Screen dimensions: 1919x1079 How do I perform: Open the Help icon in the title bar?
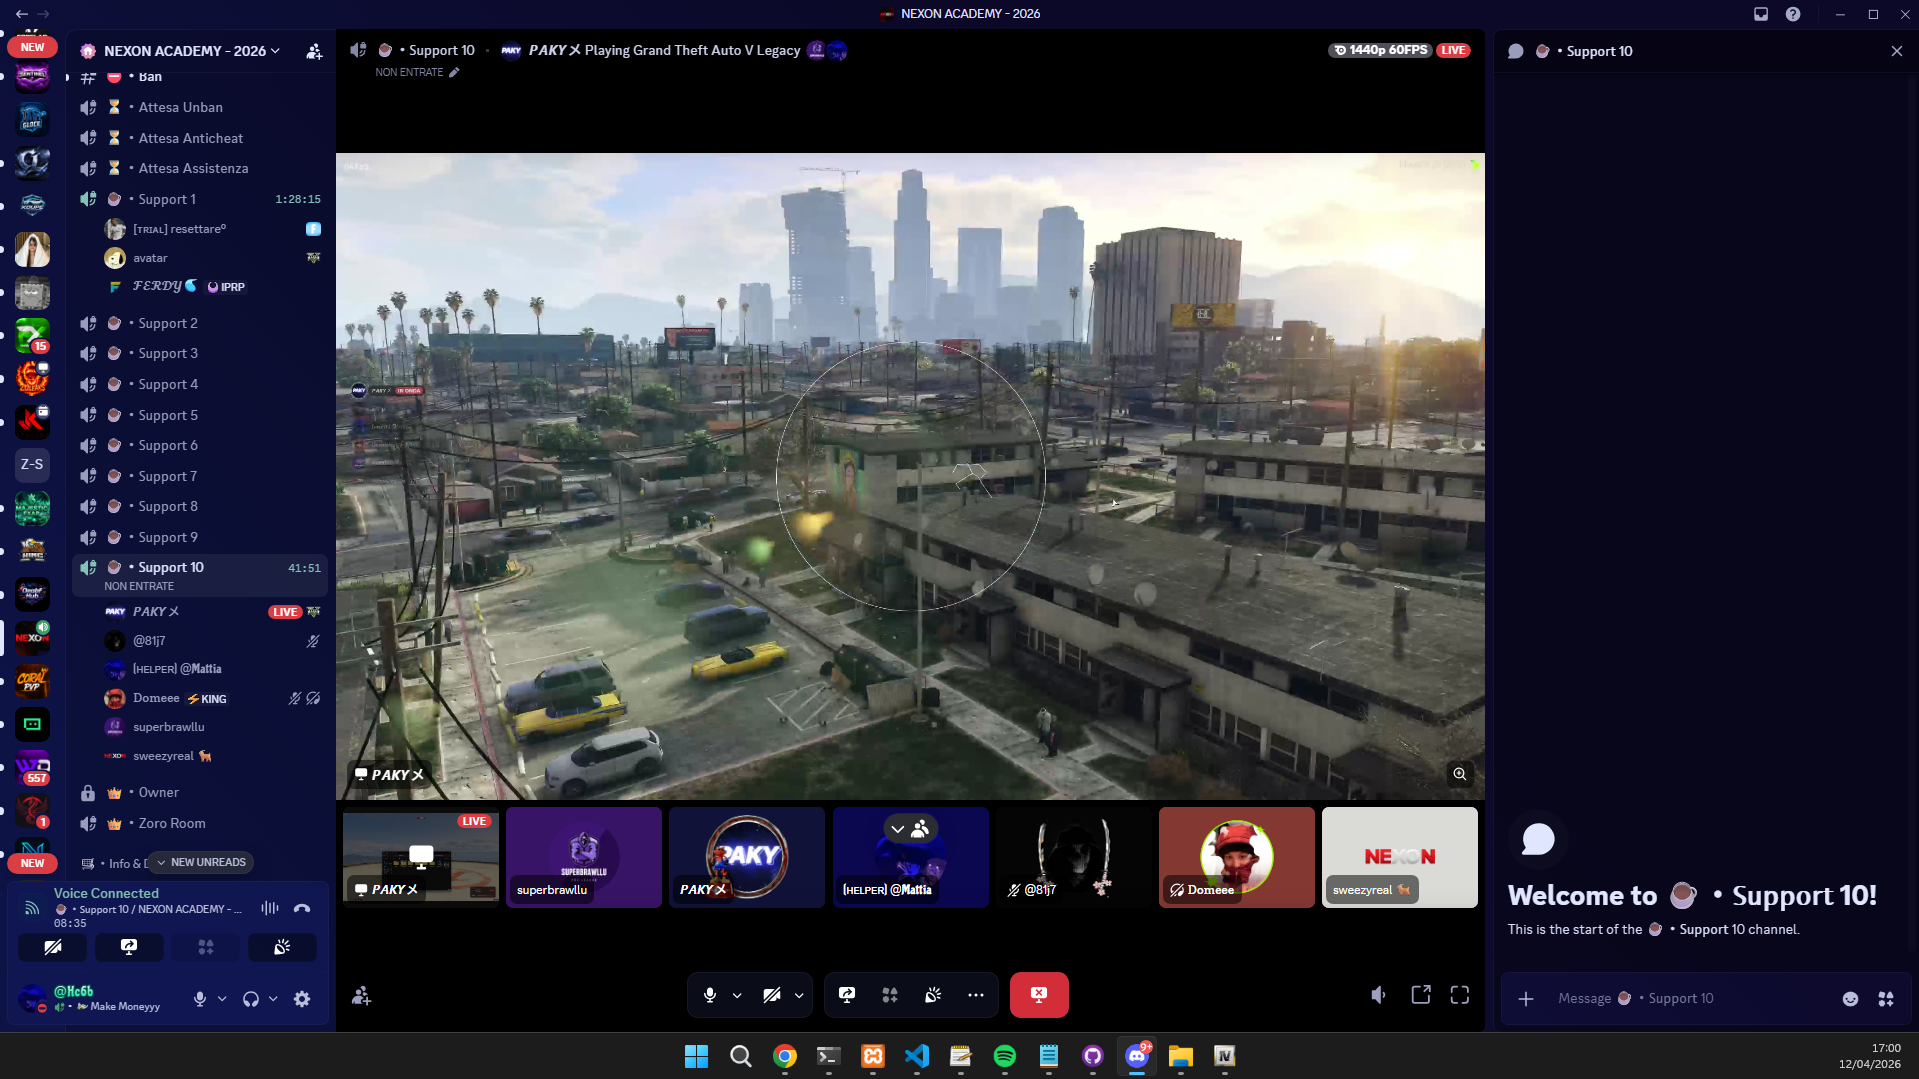pyautogui.click(x=1793, y=14)
